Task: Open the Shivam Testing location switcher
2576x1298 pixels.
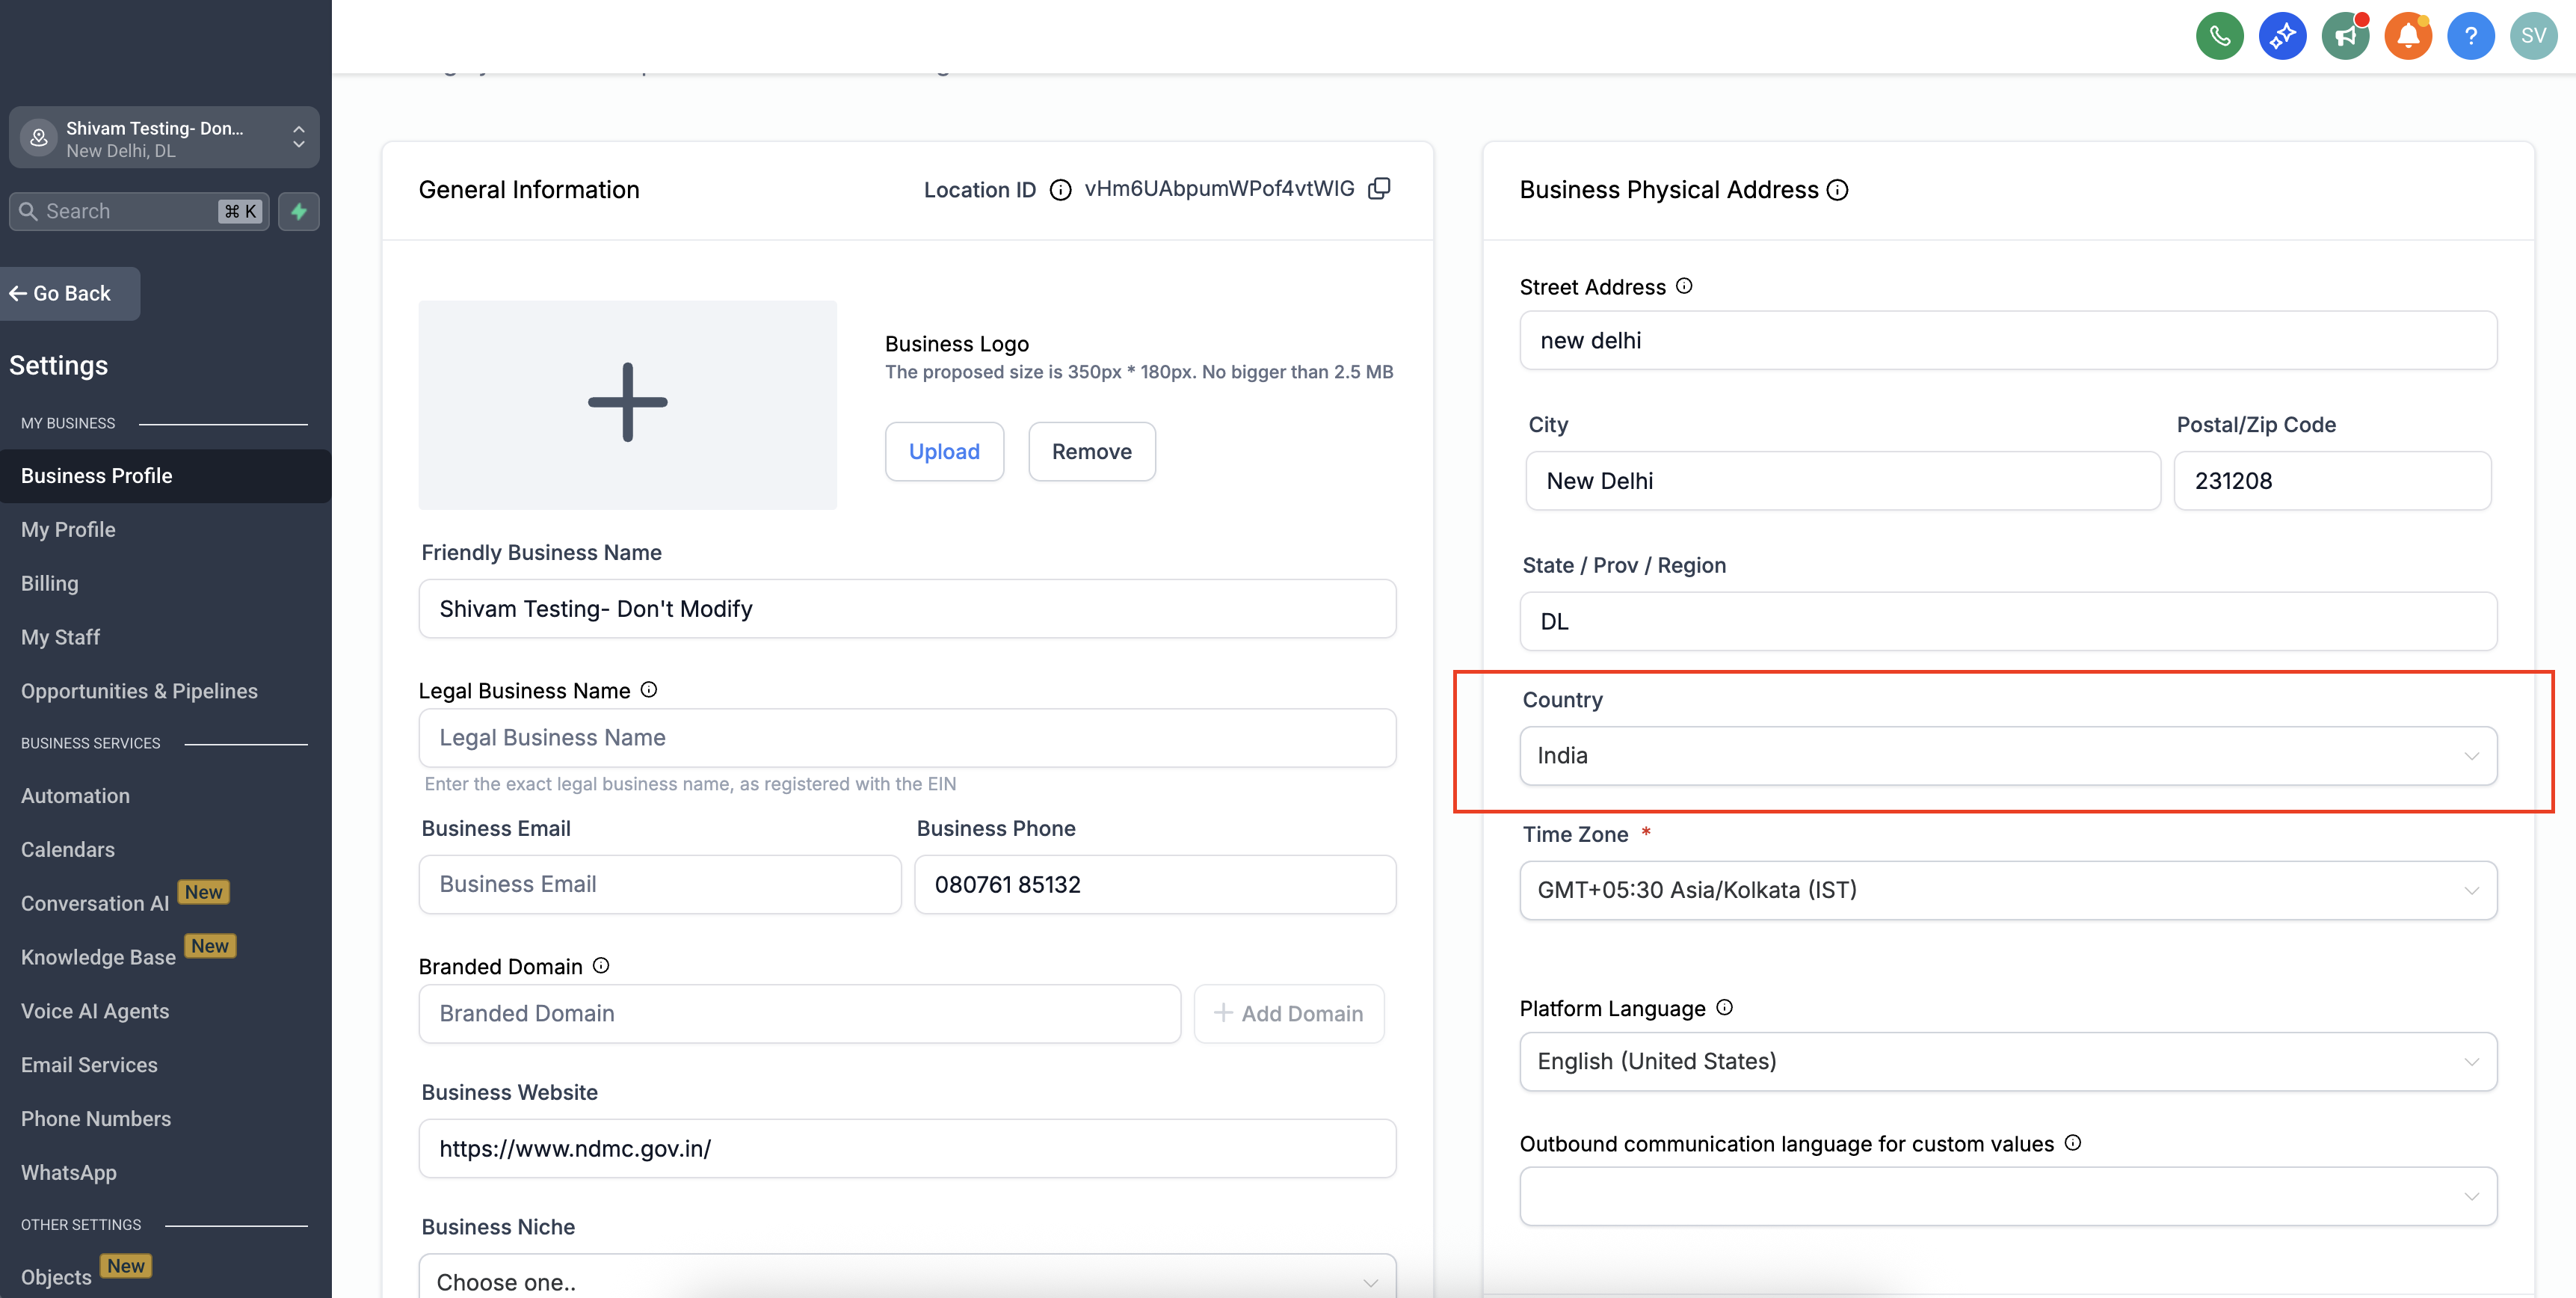Action: click(x=164, y=138)
